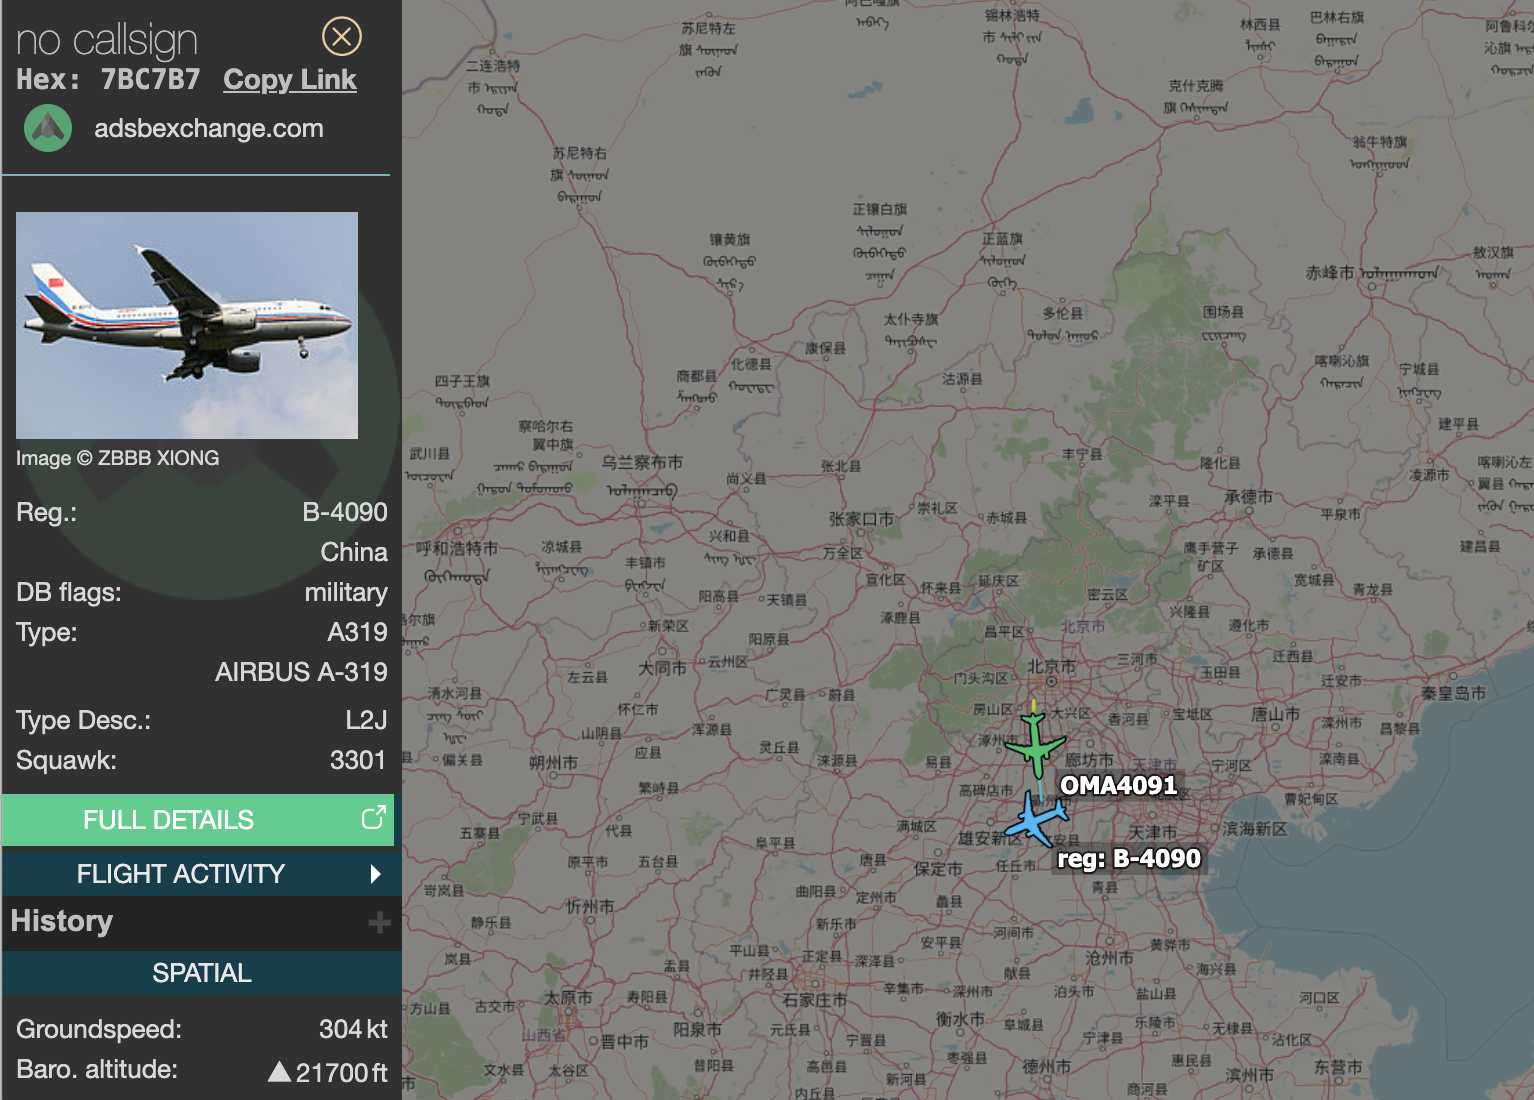Expand the FLIGHT ACTIVITY arrow
Viewport: 1534px width, 1100px height.
coord(375,874)
